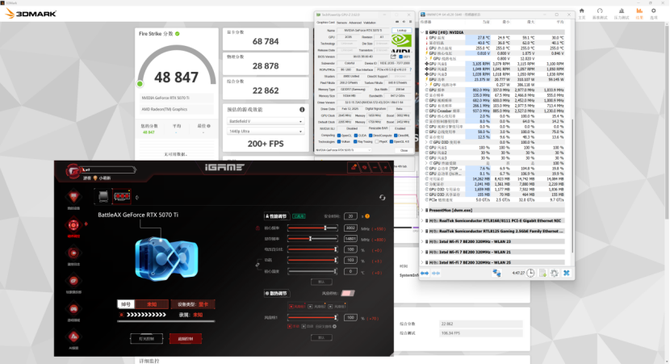Switch to the Advanced tab in GPU-Z

[355, 23]
